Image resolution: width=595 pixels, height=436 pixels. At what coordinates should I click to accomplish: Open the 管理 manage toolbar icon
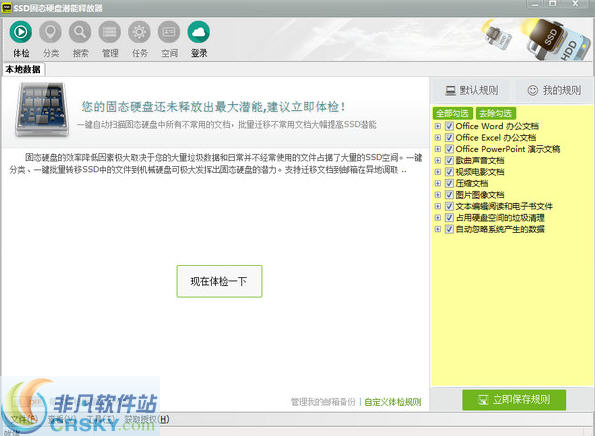(x=109, y=33)
